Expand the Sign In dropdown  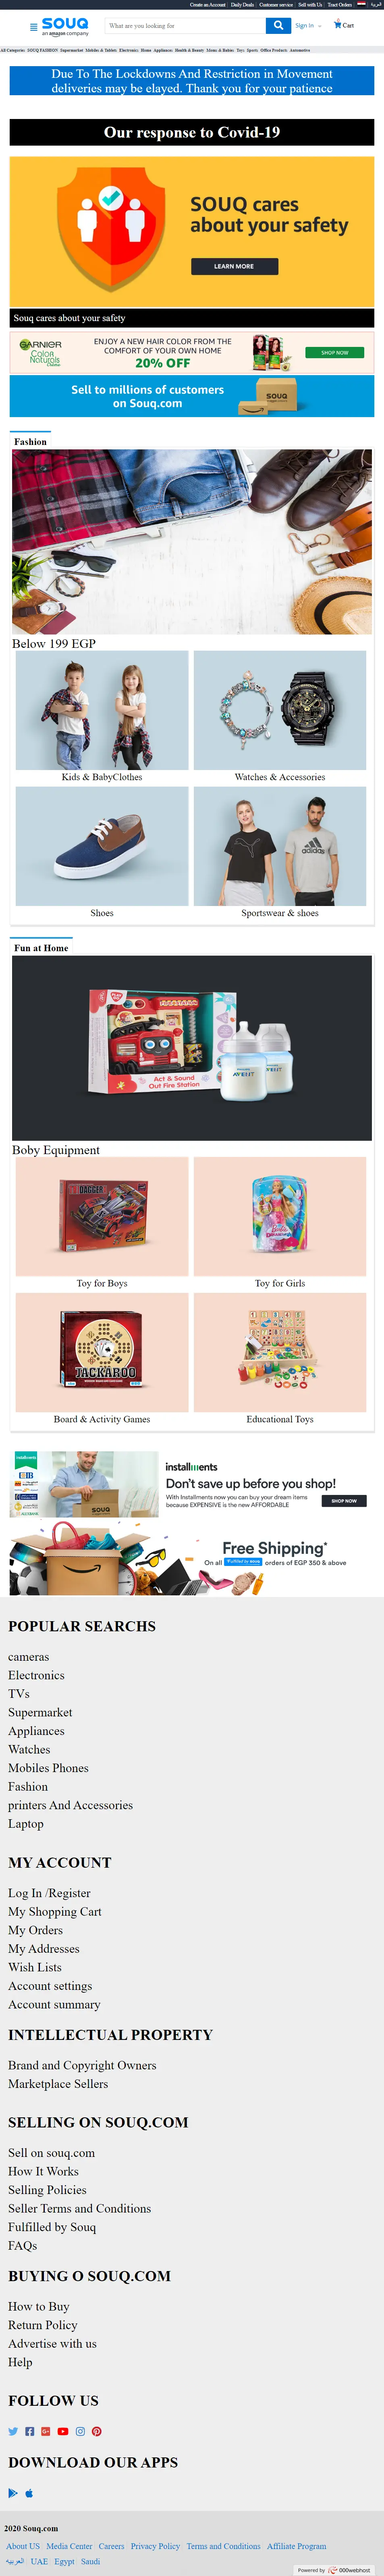308,26
